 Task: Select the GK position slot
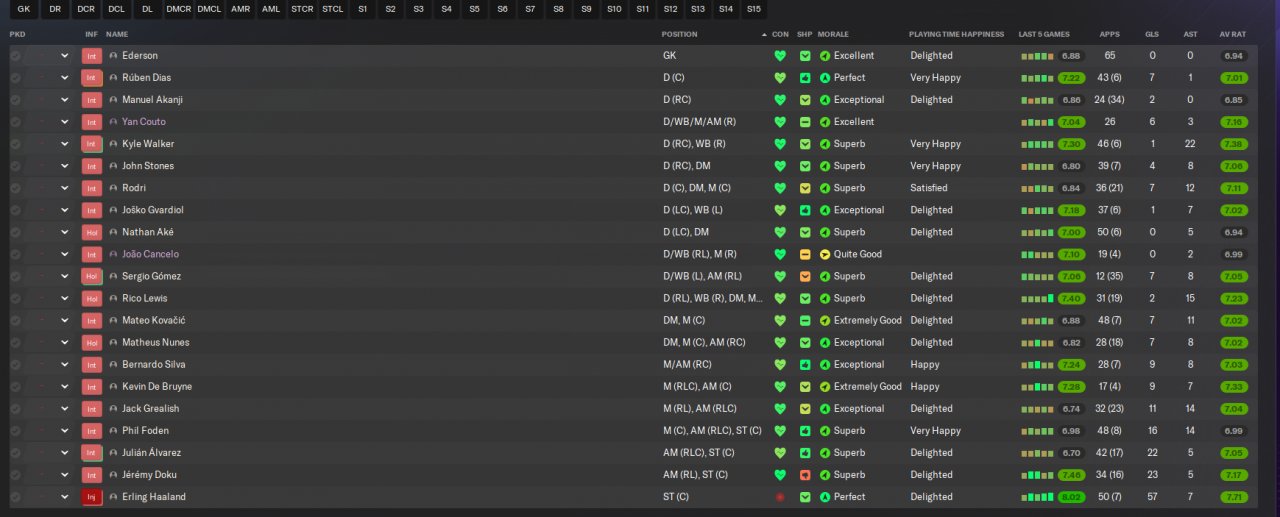click(x=24, y=9)
